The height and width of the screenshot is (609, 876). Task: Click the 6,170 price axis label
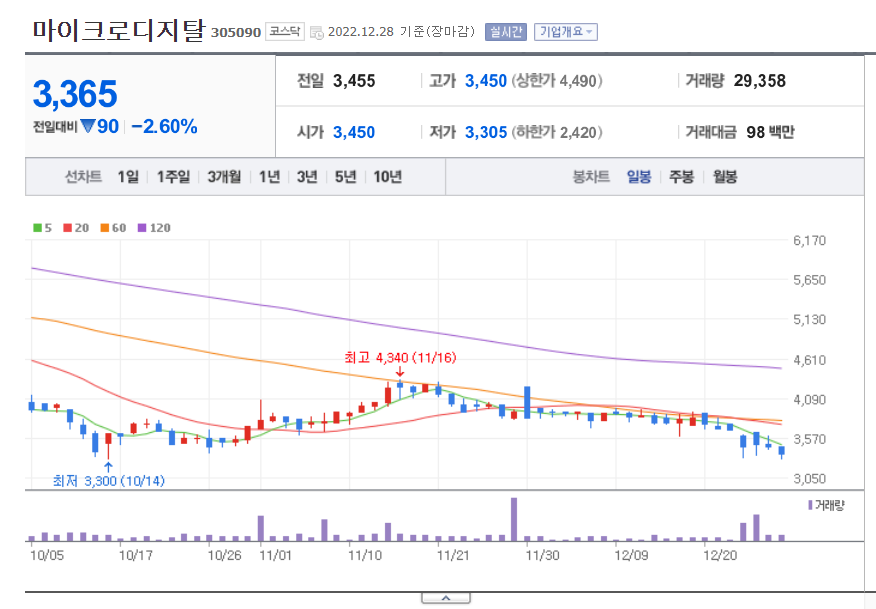click(x=810, y=241)
